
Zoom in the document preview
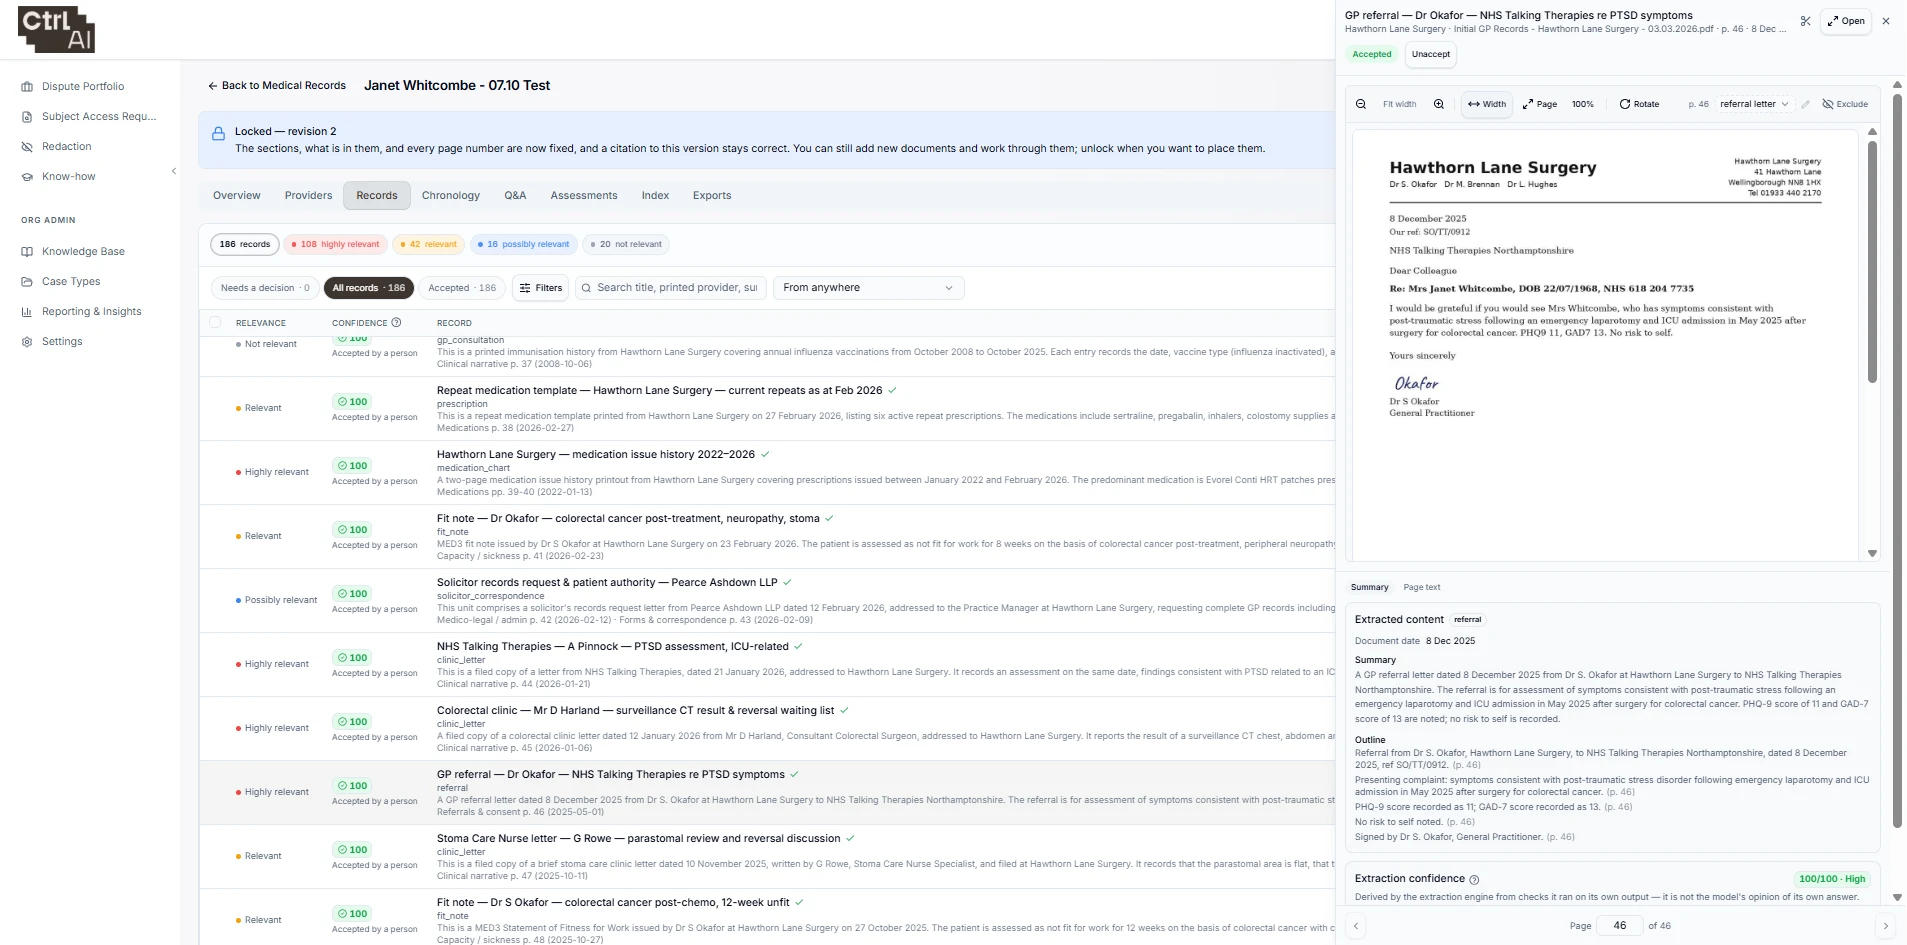[1439, 104]
